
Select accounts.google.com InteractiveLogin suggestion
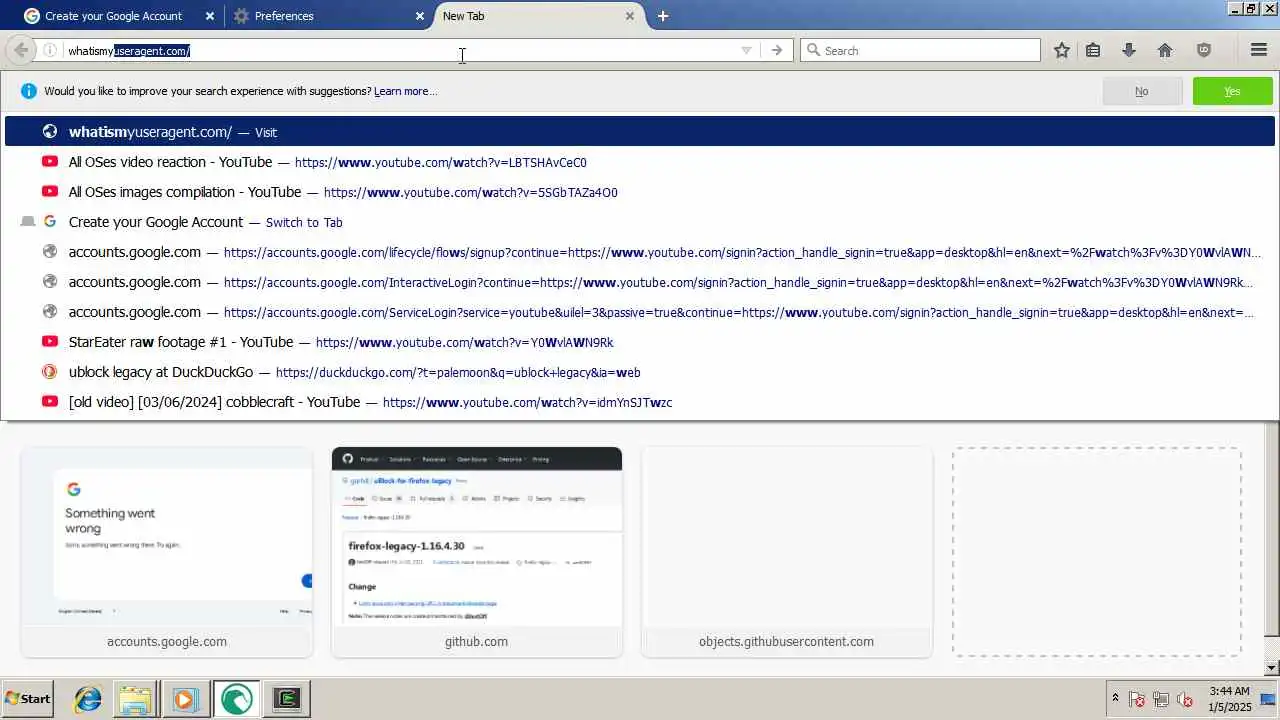point(640,282)
